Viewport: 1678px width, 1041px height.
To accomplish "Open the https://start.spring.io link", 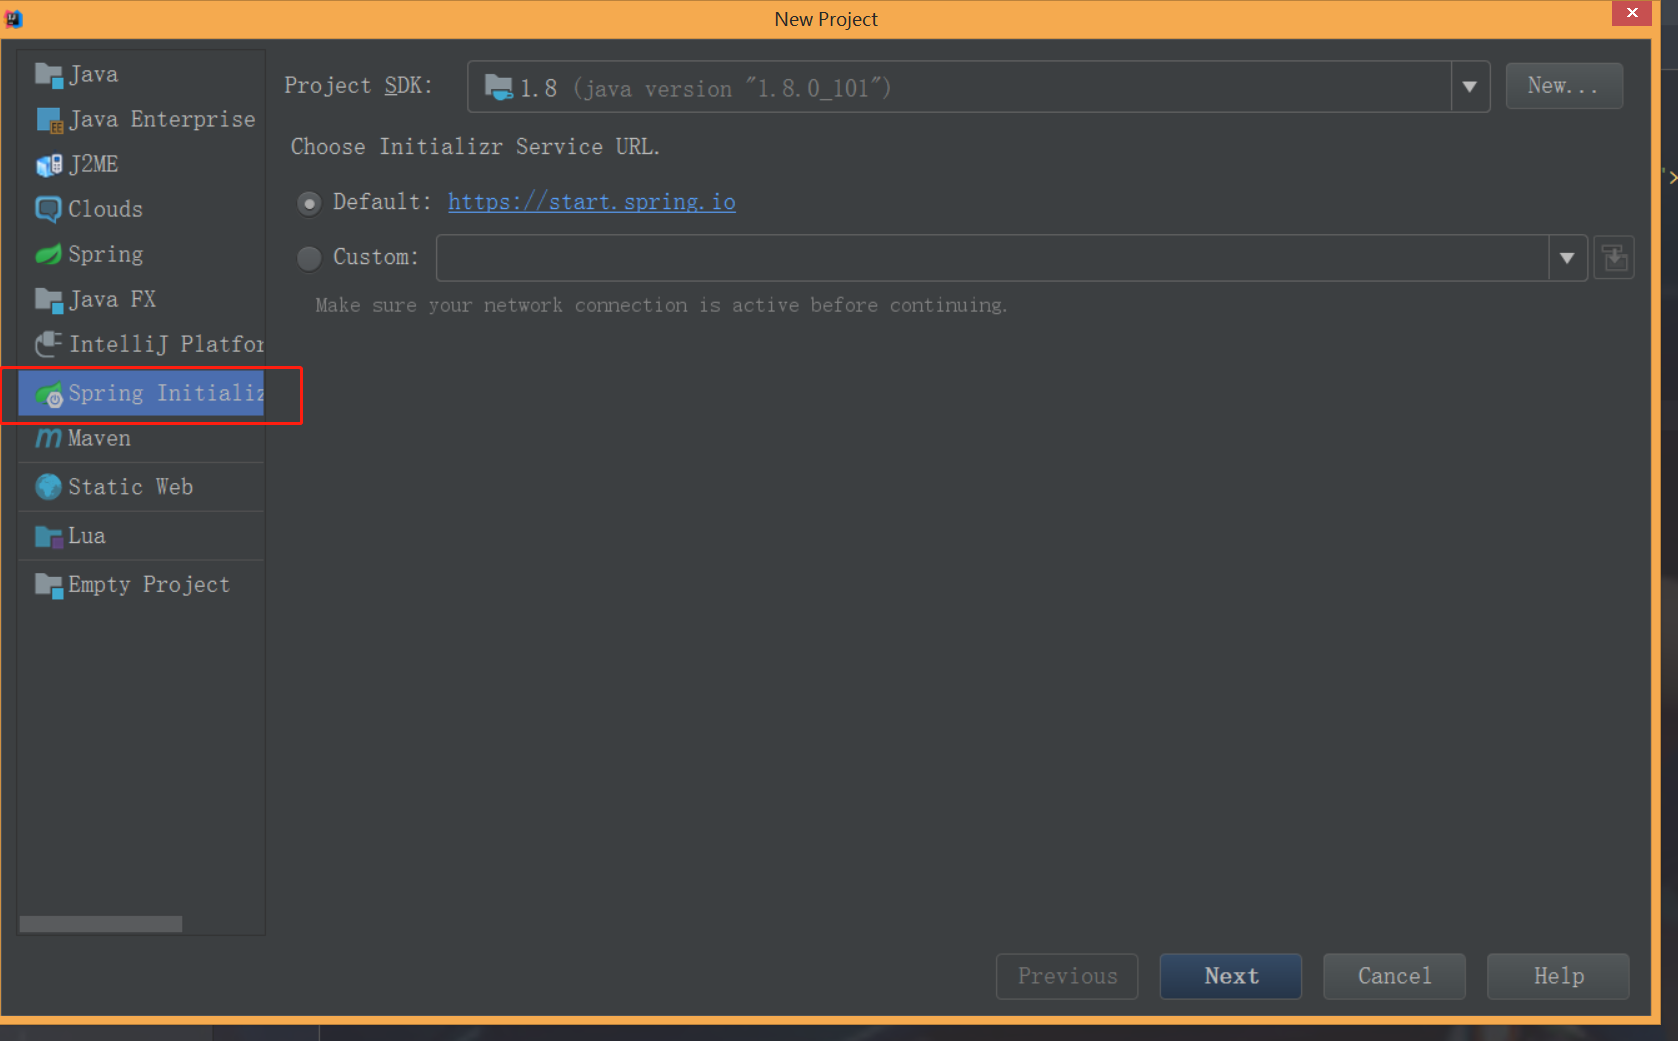I will 592,202.
